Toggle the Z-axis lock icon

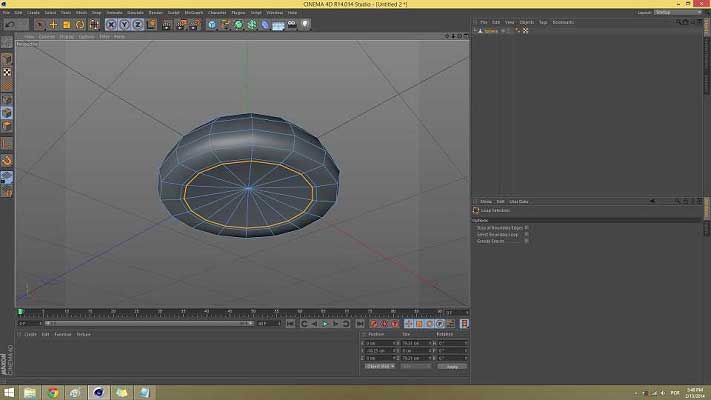137,24
